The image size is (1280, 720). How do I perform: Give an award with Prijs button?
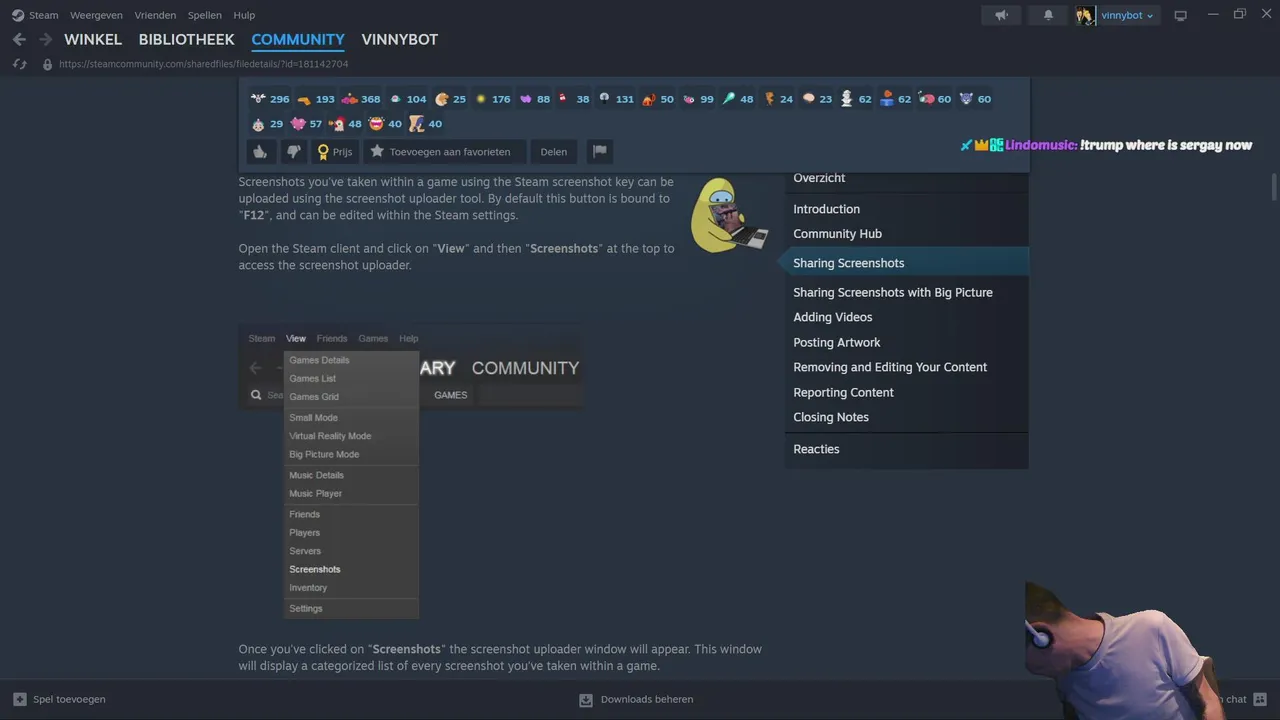[335, 152]
